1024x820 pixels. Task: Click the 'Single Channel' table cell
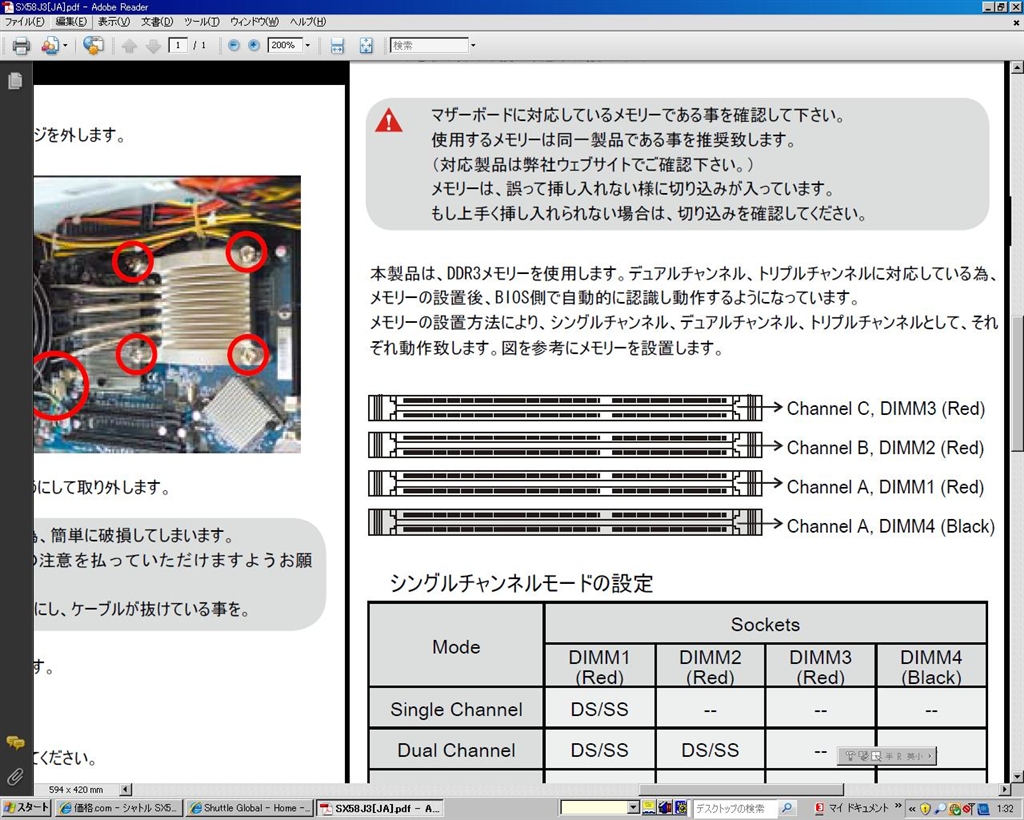[456, 709]
